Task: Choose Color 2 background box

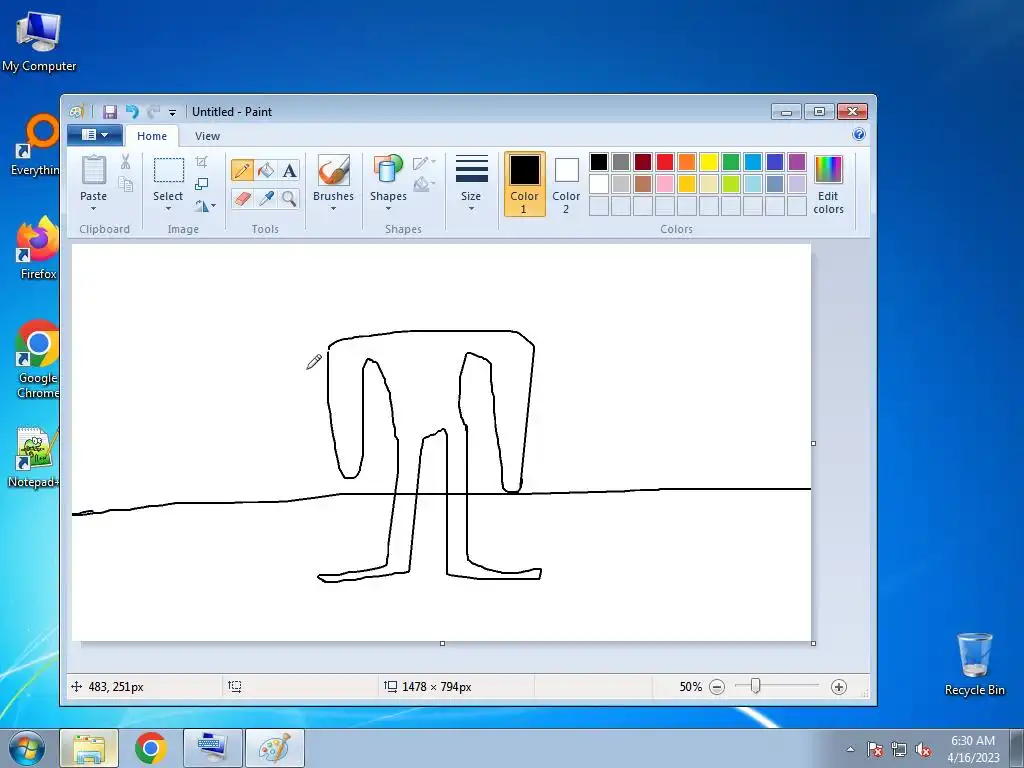Action: [x=566, y=184]
